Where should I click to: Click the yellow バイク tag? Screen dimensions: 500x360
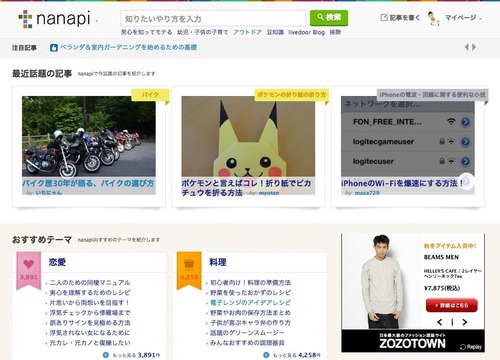coord(150,95)
